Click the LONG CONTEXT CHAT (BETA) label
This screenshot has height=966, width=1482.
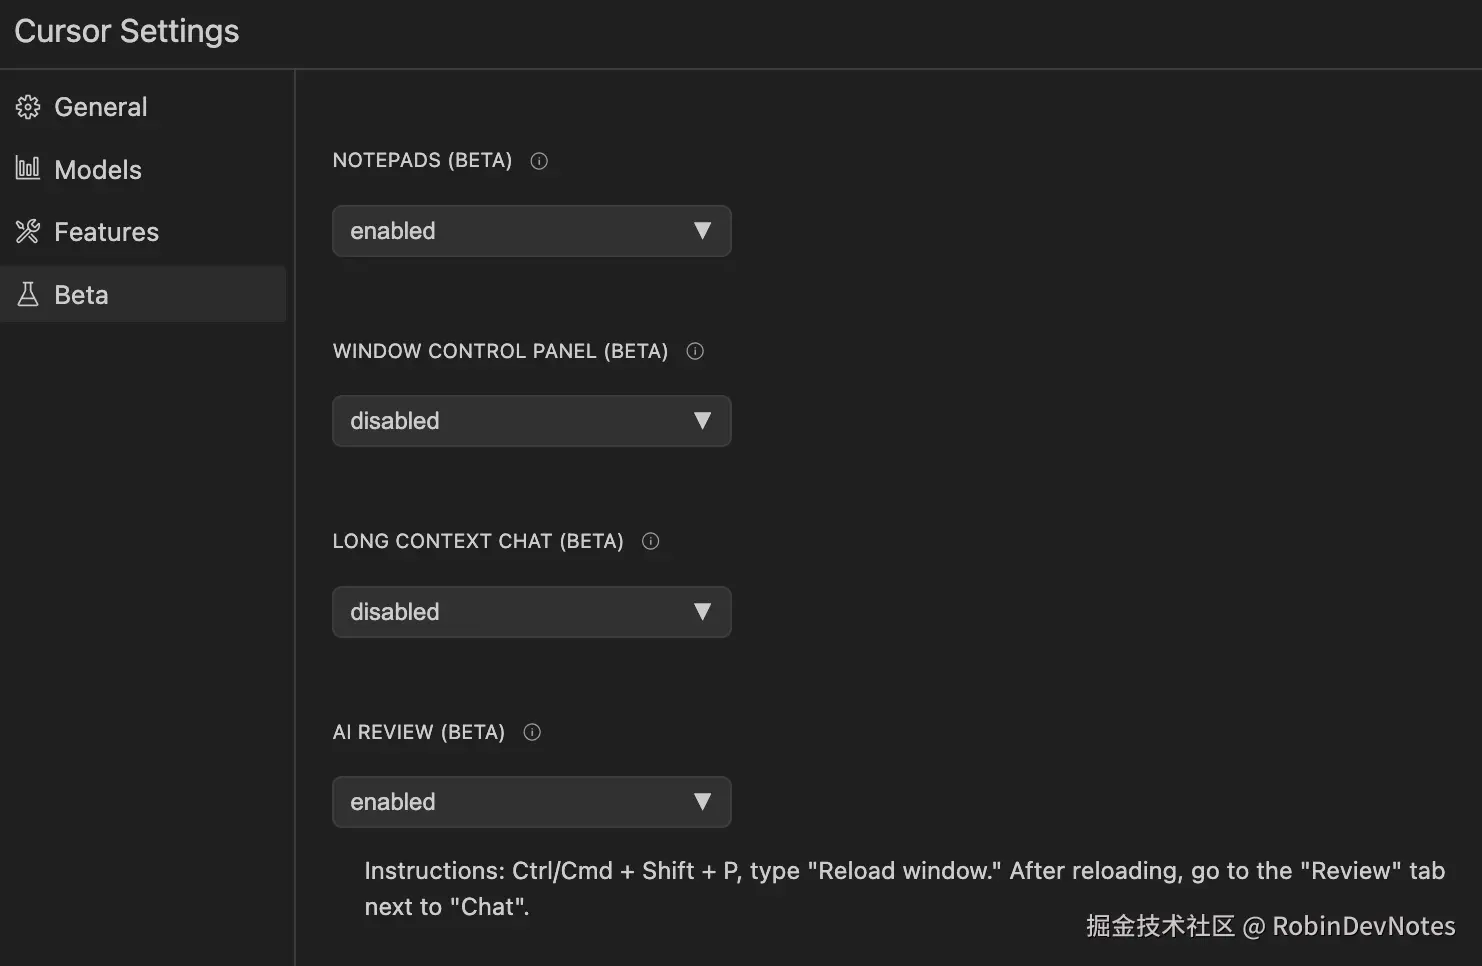tap(478, 541)
